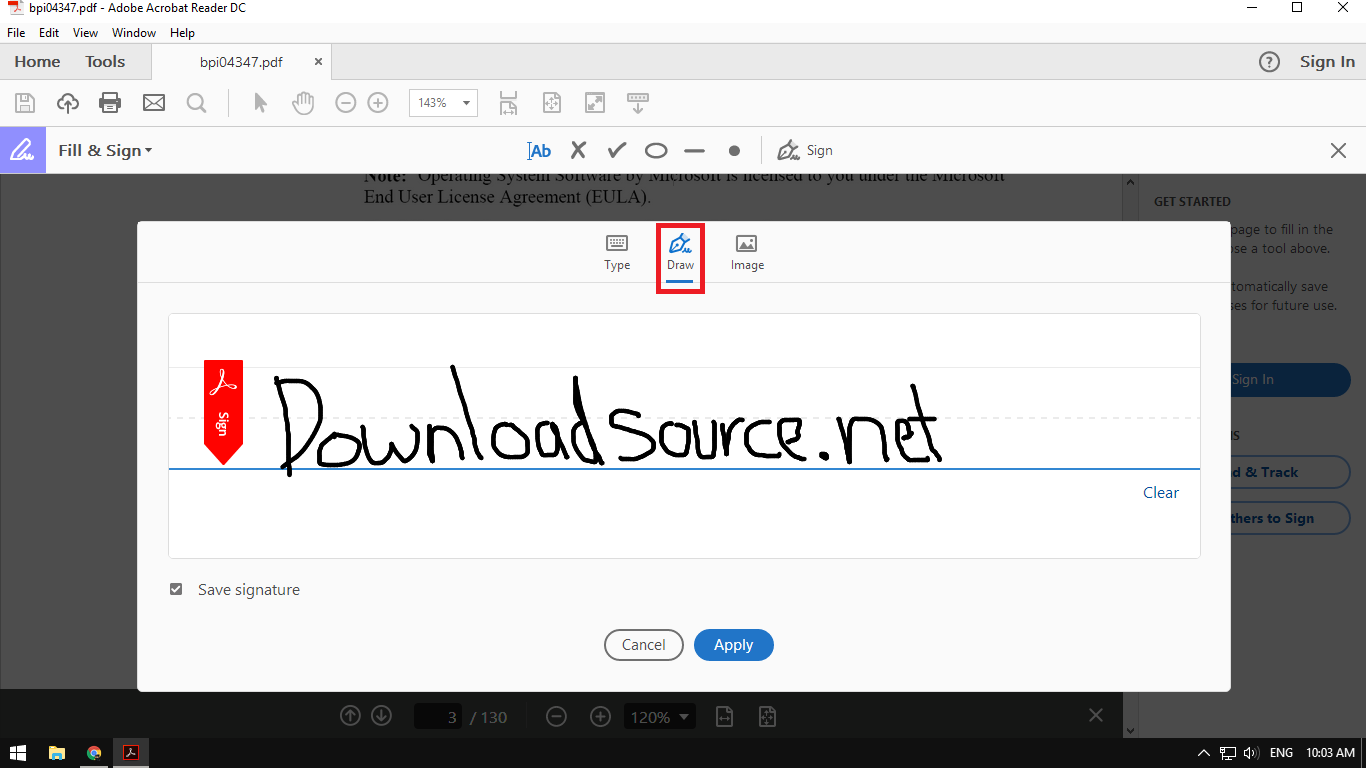Choose the hand pan tool

[x=303, y=102]
